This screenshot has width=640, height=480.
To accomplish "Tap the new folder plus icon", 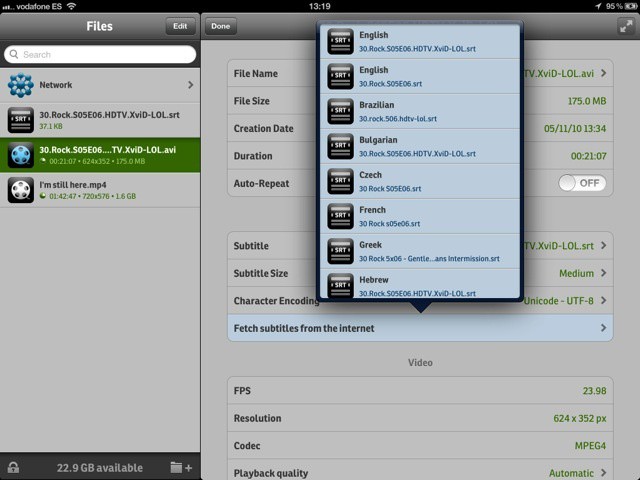I will point(181,467).
